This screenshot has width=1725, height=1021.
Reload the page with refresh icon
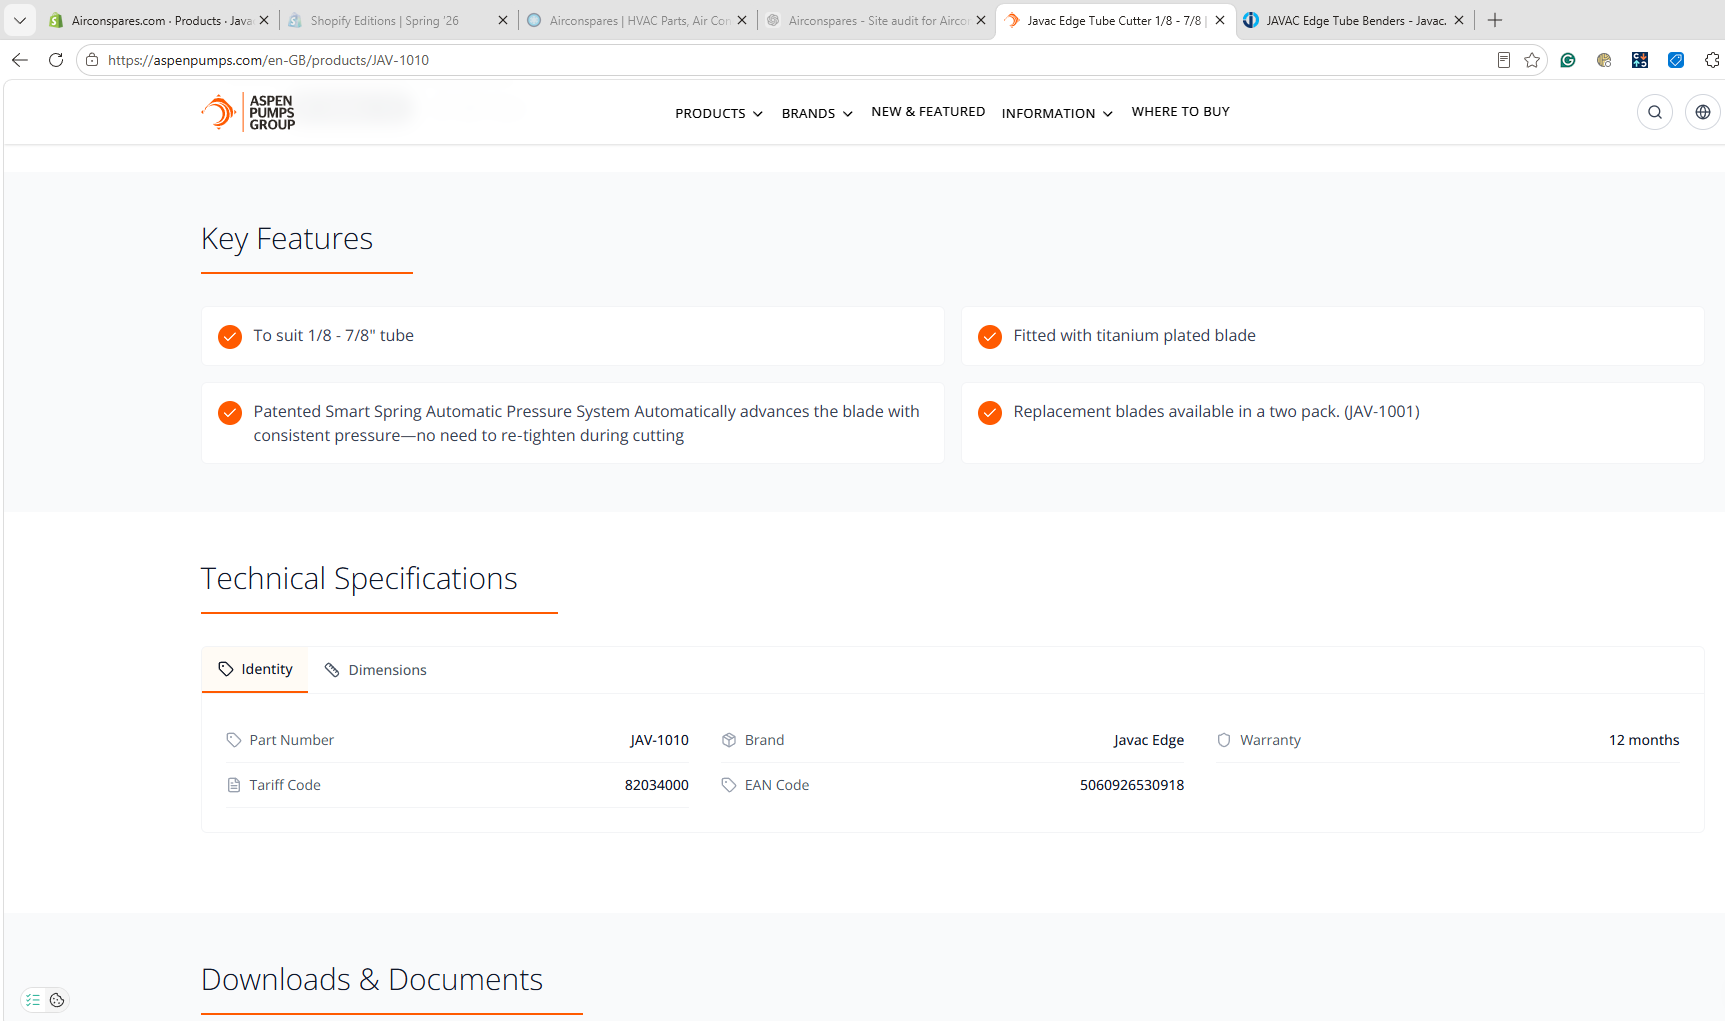[x=56, y=60]
